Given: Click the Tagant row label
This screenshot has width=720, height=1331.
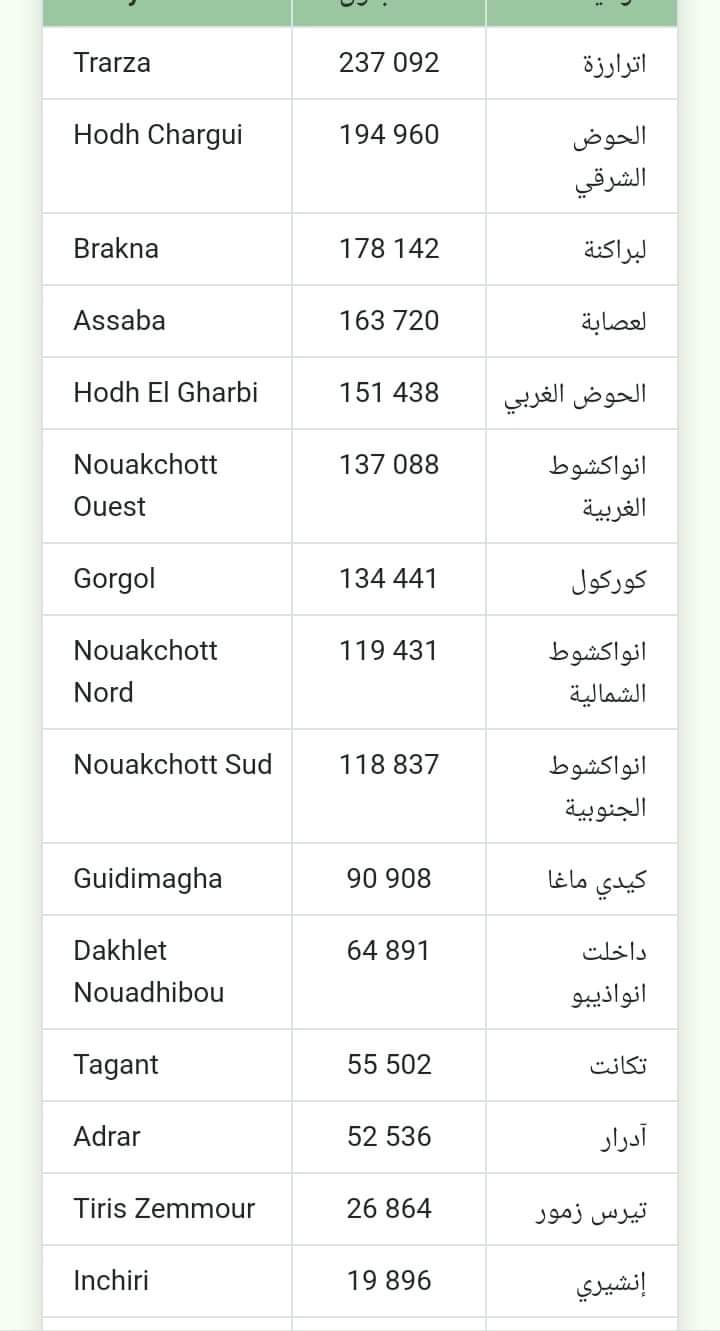Looking at the screenshot, I should click(x=116, y=1065).
